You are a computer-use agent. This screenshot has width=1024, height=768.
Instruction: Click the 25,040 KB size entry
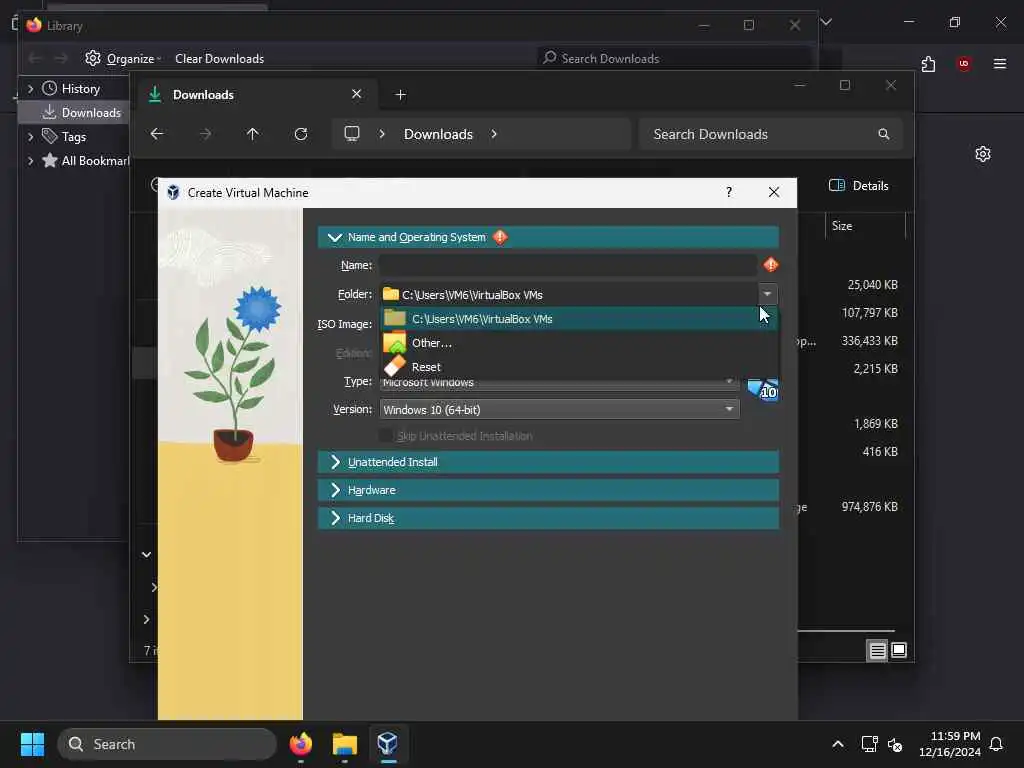872,285
